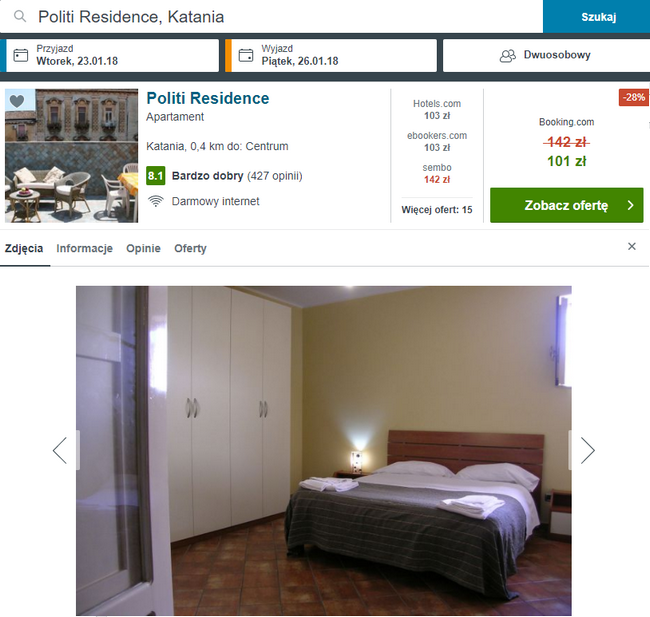Open the Oferty tab
This screenshot has height=617, width=650.
pyautogui.click(x=190, y=248)
